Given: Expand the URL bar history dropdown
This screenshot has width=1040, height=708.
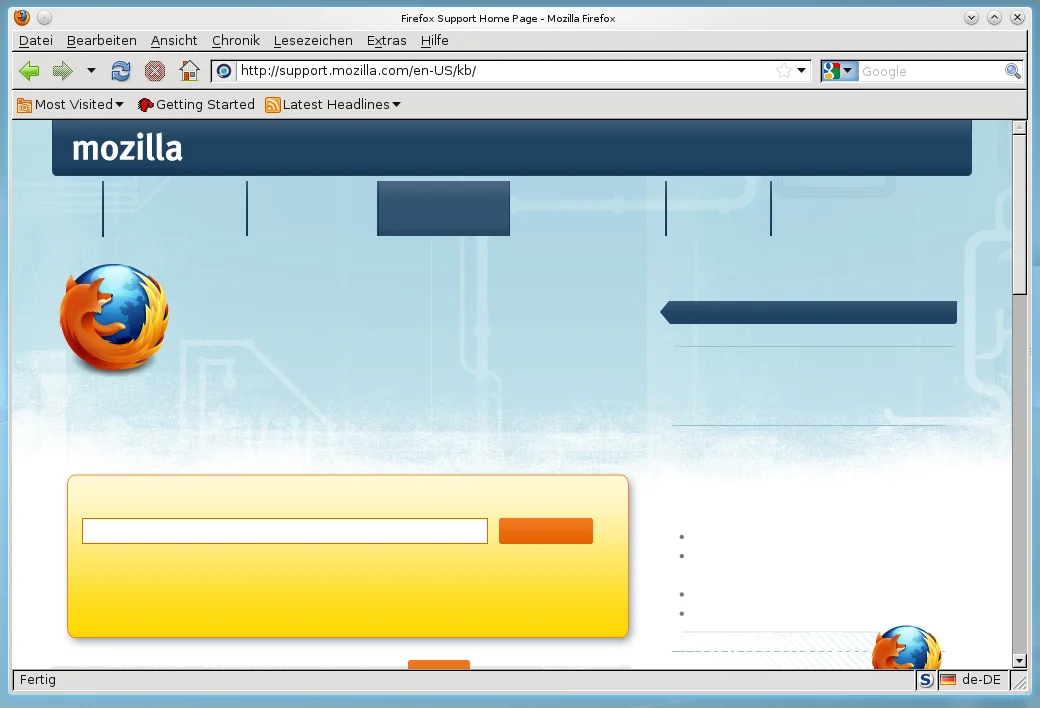Looking at the screenshot, I should 802,71.
